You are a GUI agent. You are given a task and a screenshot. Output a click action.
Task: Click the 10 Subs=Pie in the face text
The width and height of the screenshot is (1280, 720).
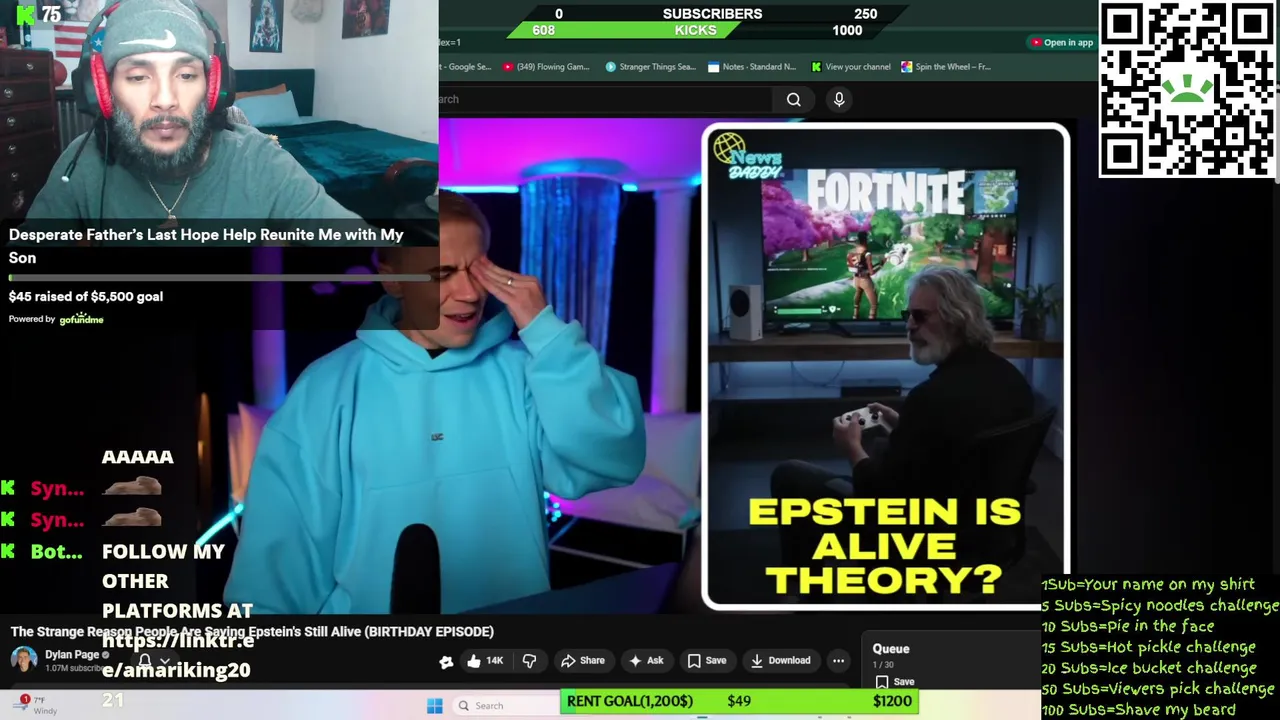coord(1128,626)
